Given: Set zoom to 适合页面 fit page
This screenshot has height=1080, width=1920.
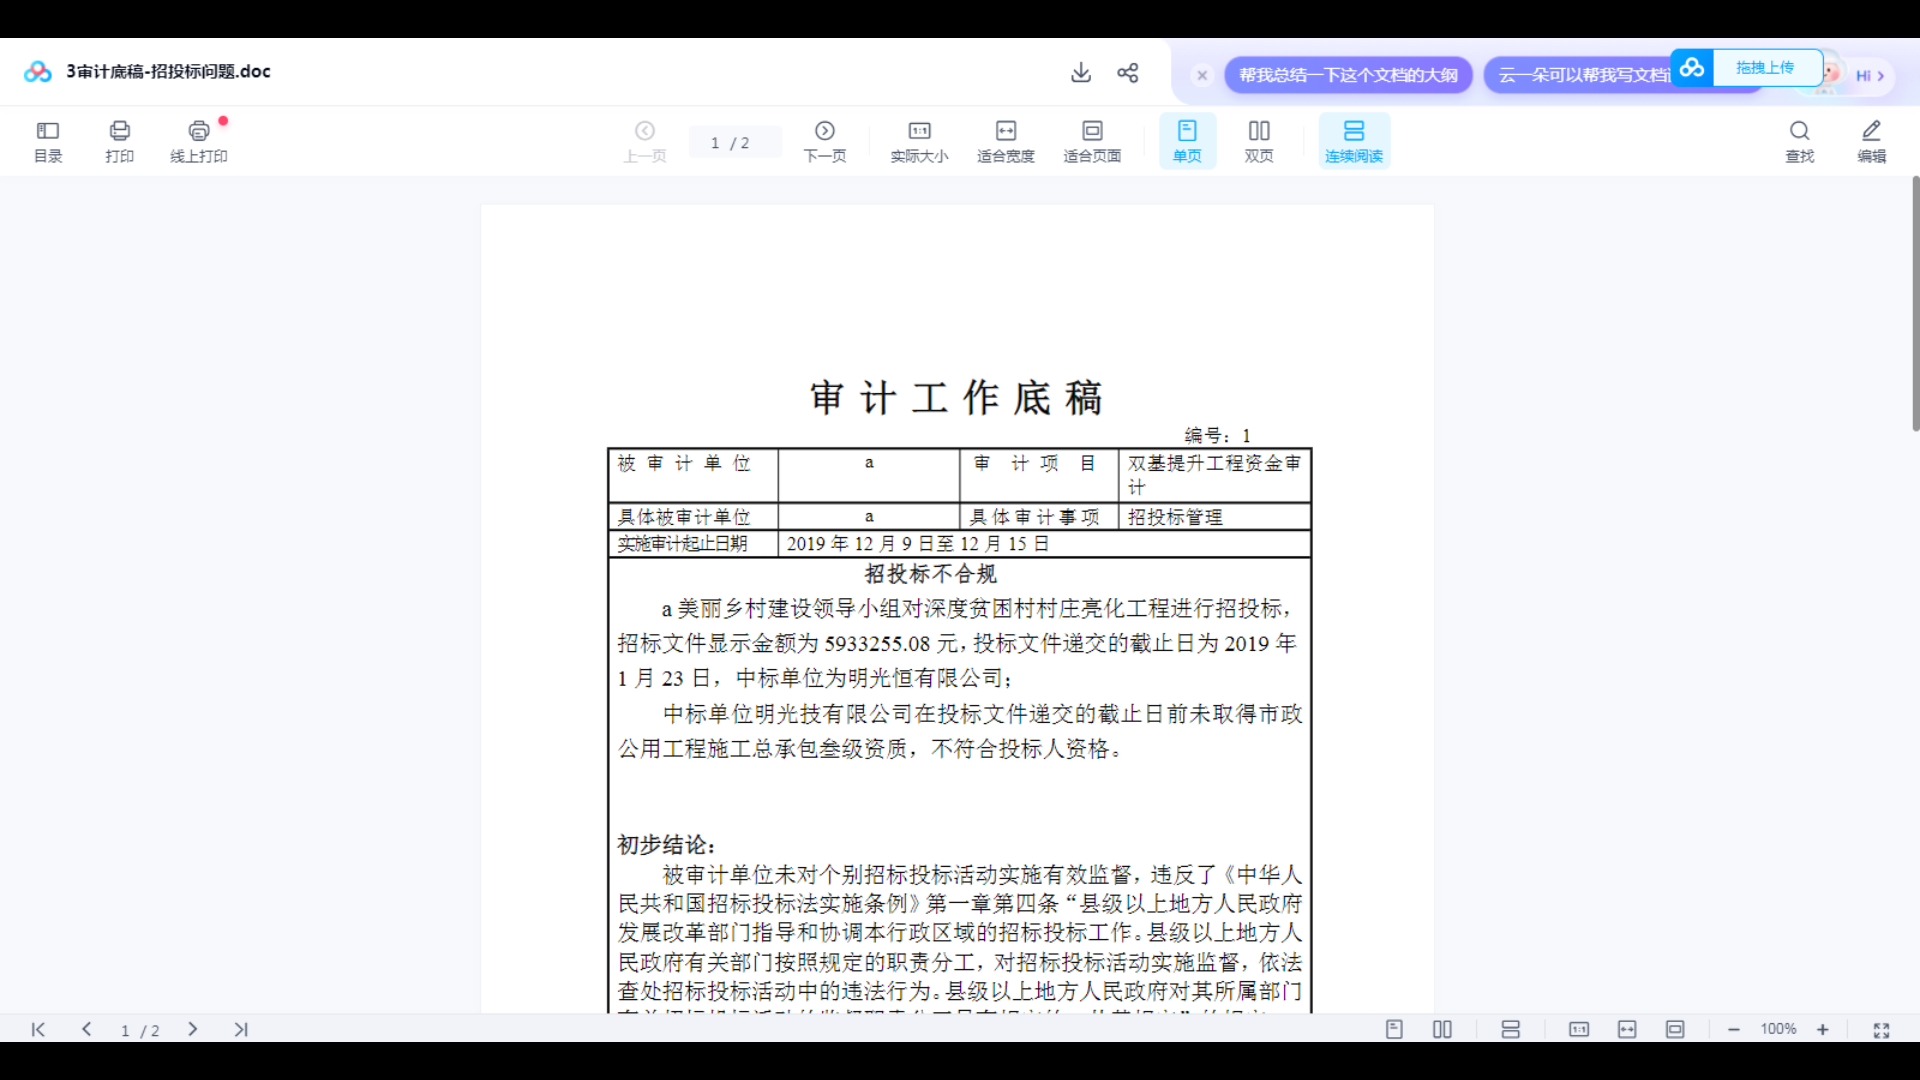Looking at the screenshot, I should click(x=1091, y=140).
